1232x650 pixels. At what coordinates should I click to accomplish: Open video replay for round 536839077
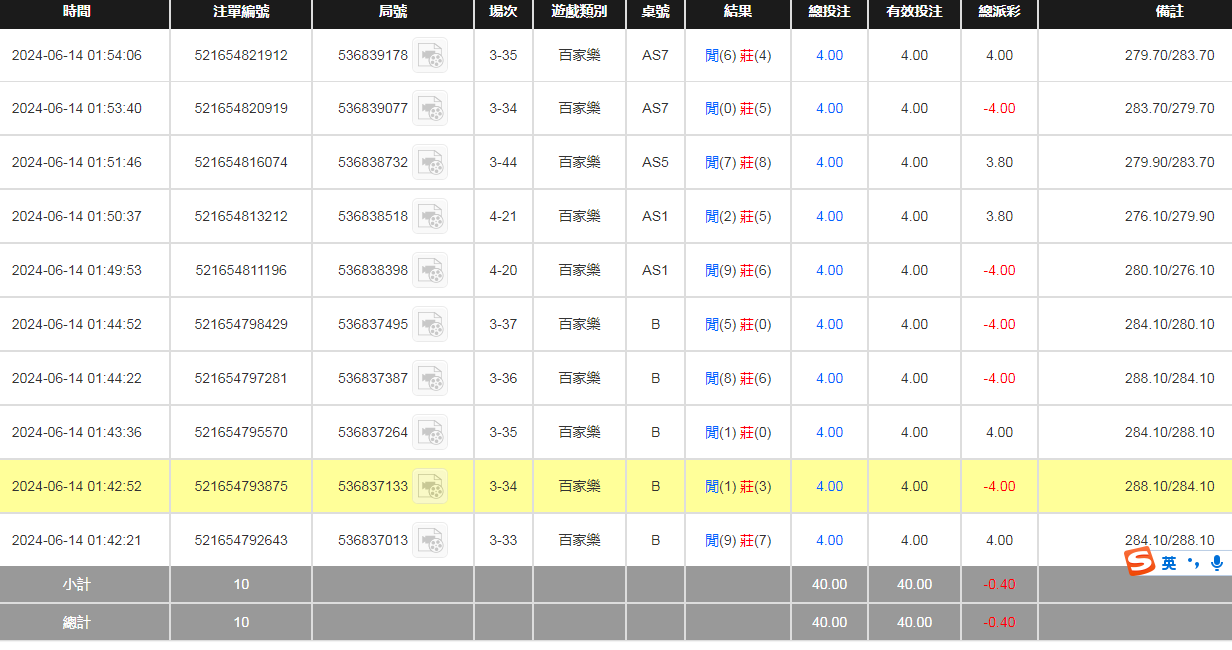pyautogui.click(x=430, y=109)
